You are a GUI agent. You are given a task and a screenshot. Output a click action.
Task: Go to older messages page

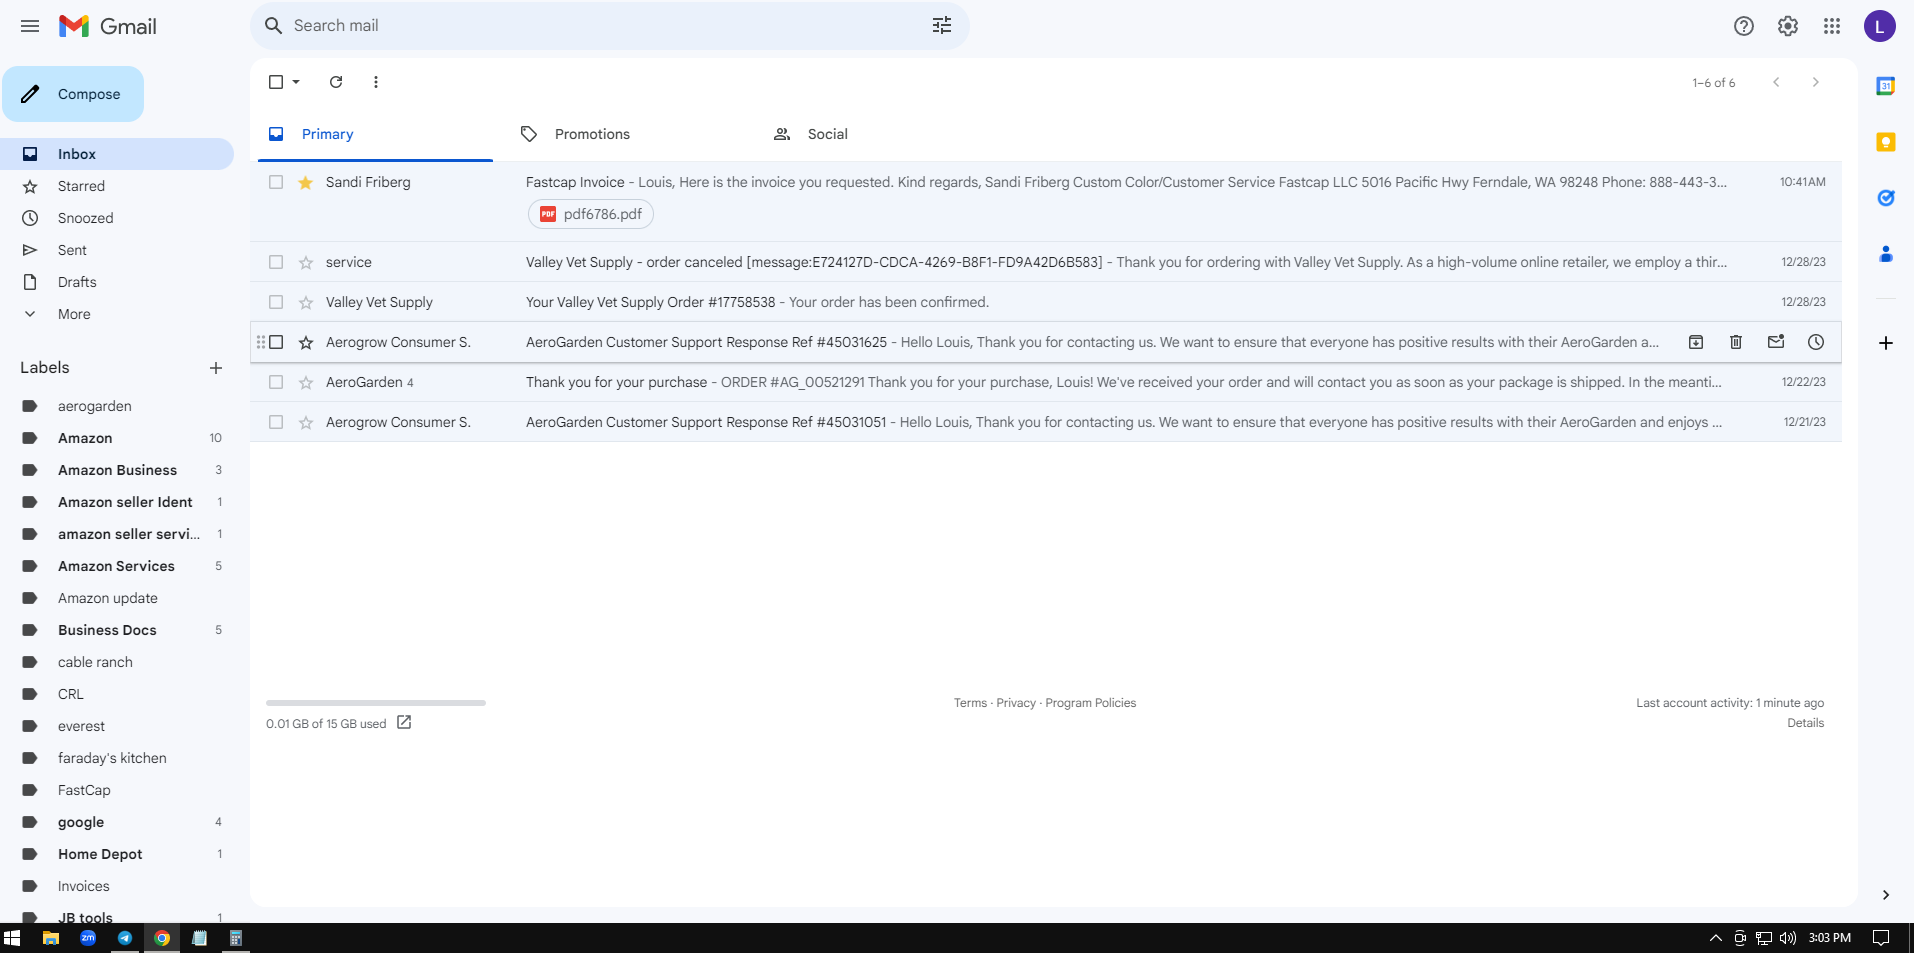click(x=1816, y=82)
